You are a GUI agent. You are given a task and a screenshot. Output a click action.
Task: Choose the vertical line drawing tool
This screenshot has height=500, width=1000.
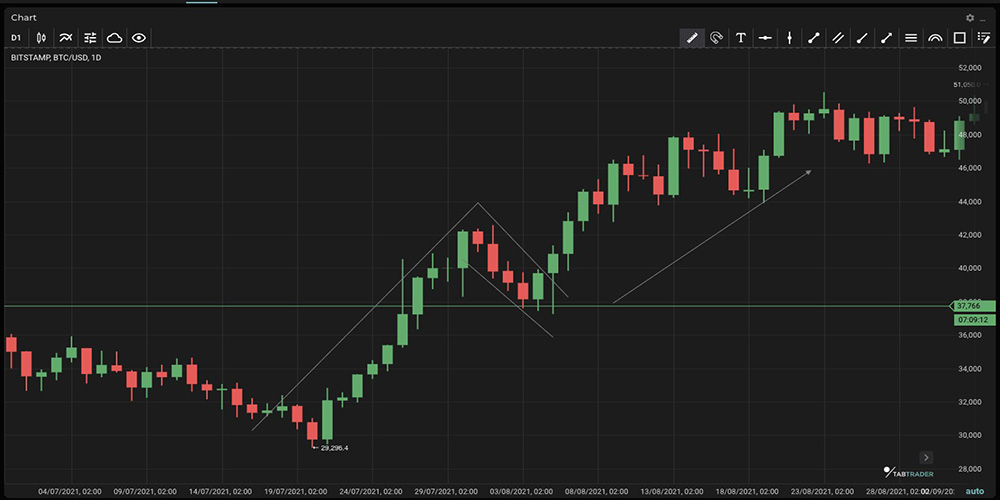point(790,38)
